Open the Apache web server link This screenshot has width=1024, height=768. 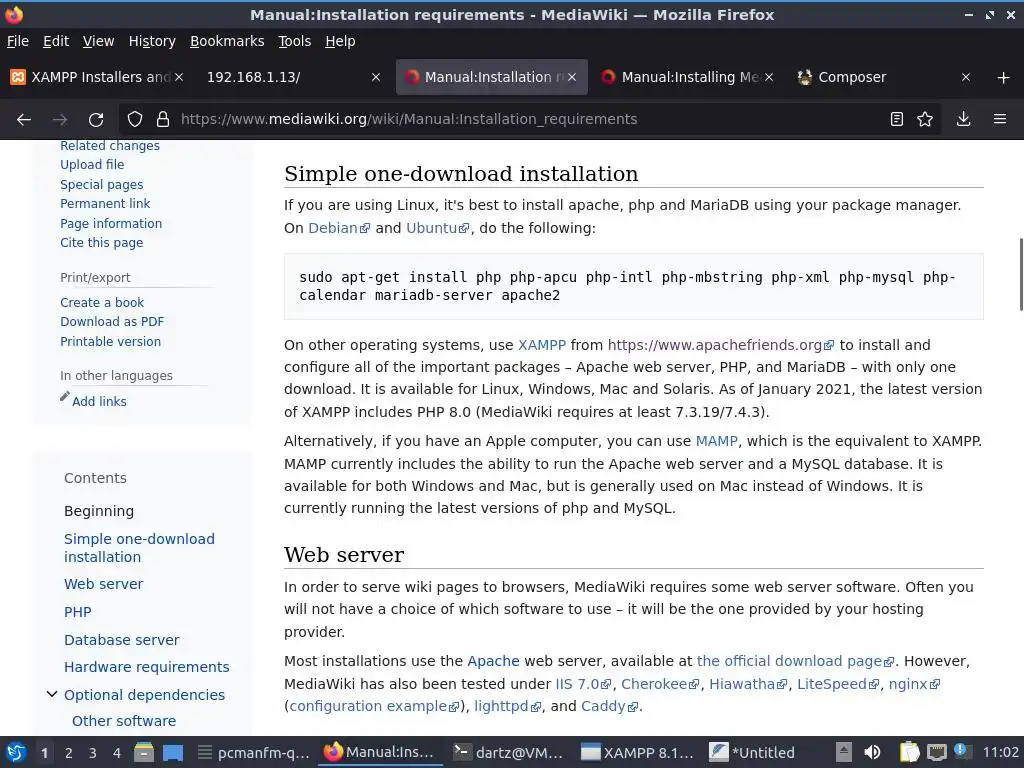[x=493, y=661]
